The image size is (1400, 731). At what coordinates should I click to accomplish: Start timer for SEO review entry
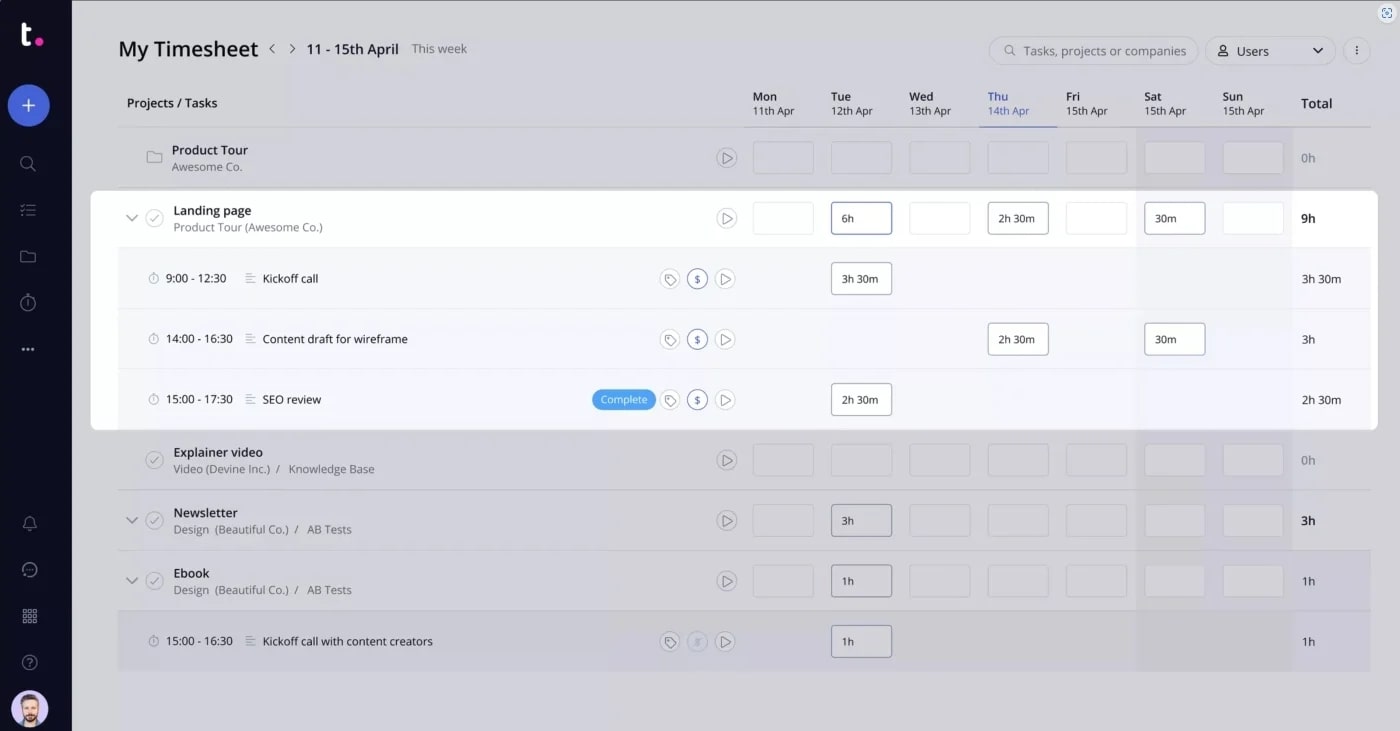[725, 400]
